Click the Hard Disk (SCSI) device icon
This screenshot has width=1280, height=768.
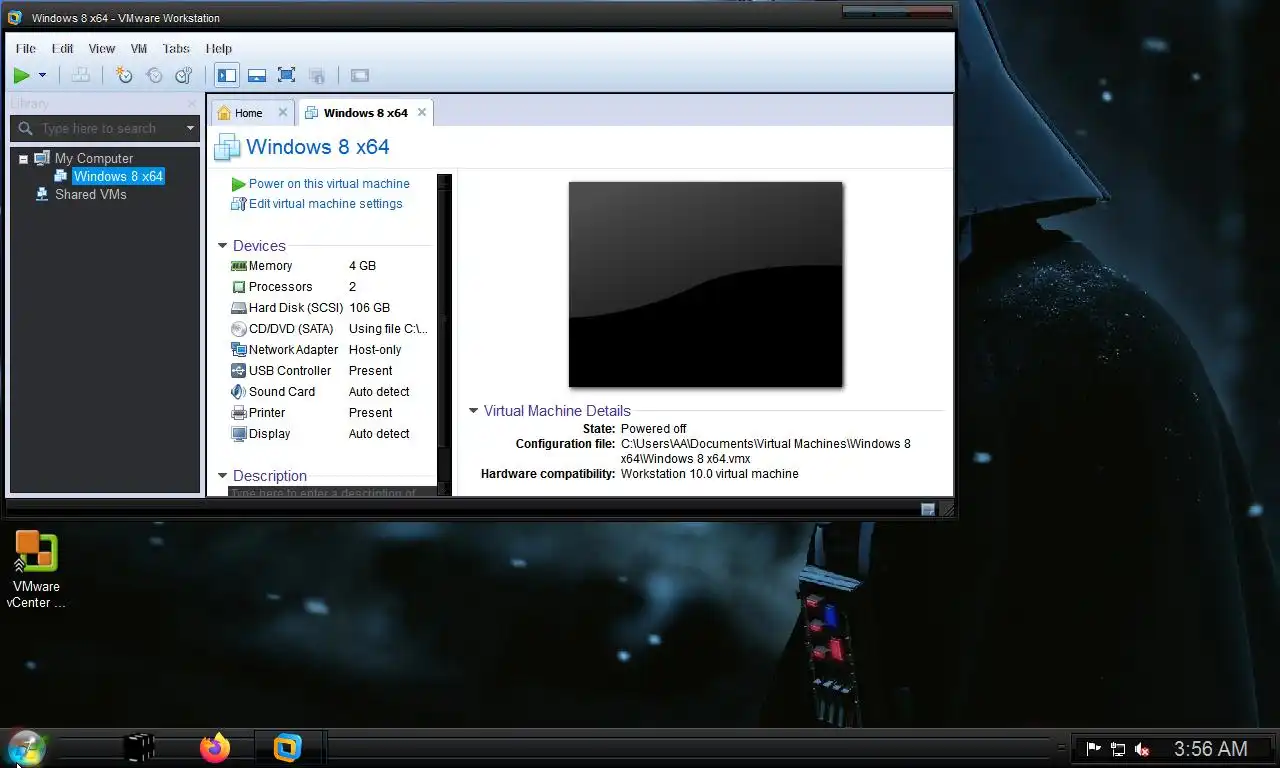coord(238,308)
